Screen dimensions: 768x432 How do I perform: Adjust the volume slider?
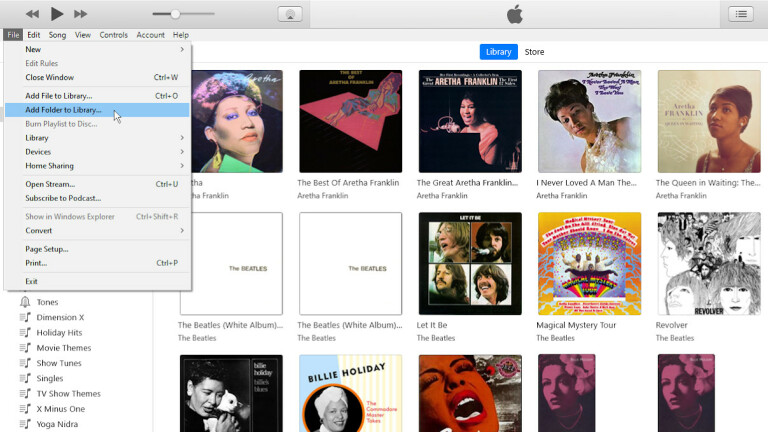tap(183, 14)
